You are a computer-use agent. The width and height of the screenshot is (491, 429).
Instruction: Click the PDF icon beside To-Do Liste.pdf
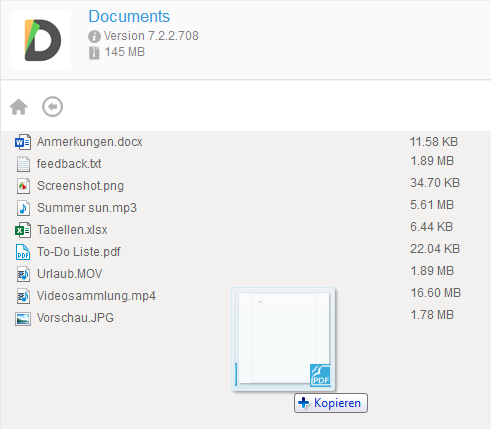pos(23,252)
